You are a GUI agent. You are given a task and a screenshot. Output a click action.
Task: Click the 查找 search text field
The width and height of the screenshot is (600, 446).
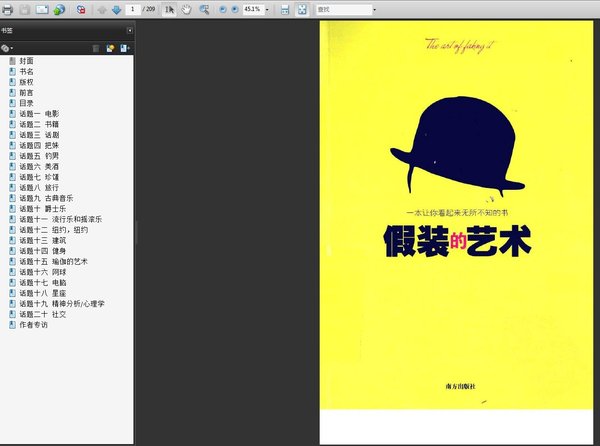(x=341, y=9)
